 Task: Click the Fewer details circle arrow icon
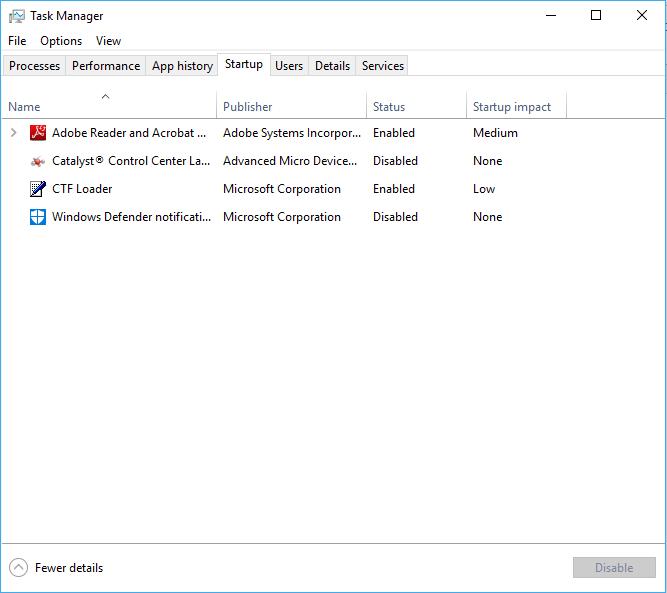18,567
